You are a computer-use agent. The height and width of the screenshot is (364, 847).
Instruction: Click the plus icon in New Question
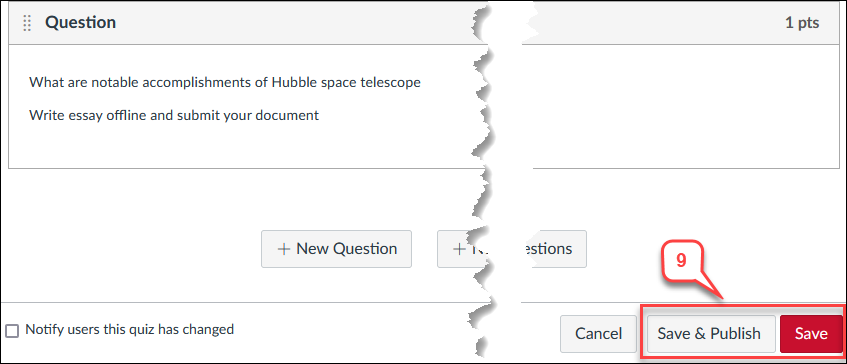coord(284,249)
